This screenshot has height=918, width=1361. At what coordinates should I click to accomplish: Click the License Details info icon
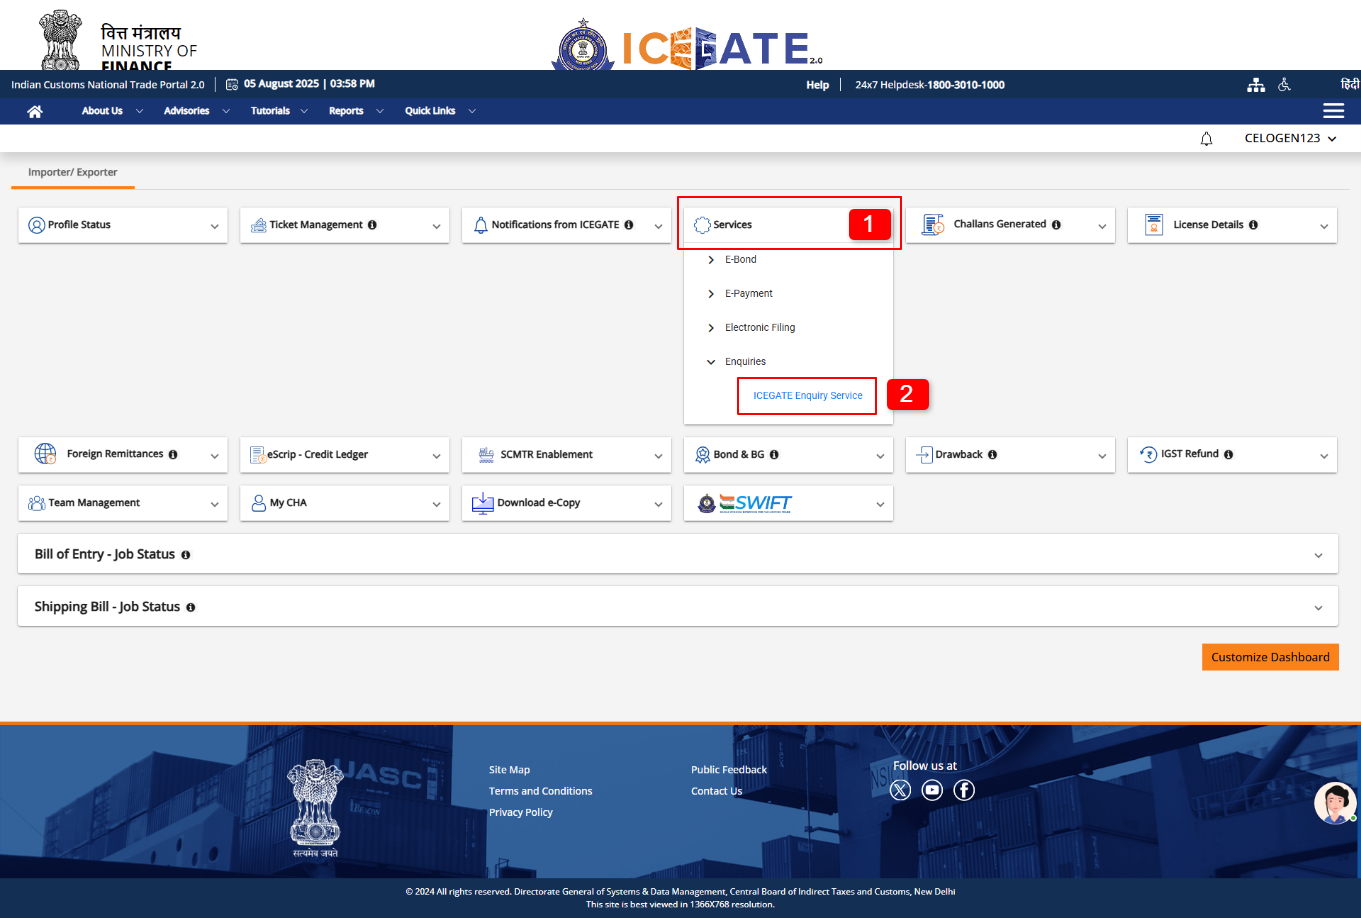[x=1253, y=225]
